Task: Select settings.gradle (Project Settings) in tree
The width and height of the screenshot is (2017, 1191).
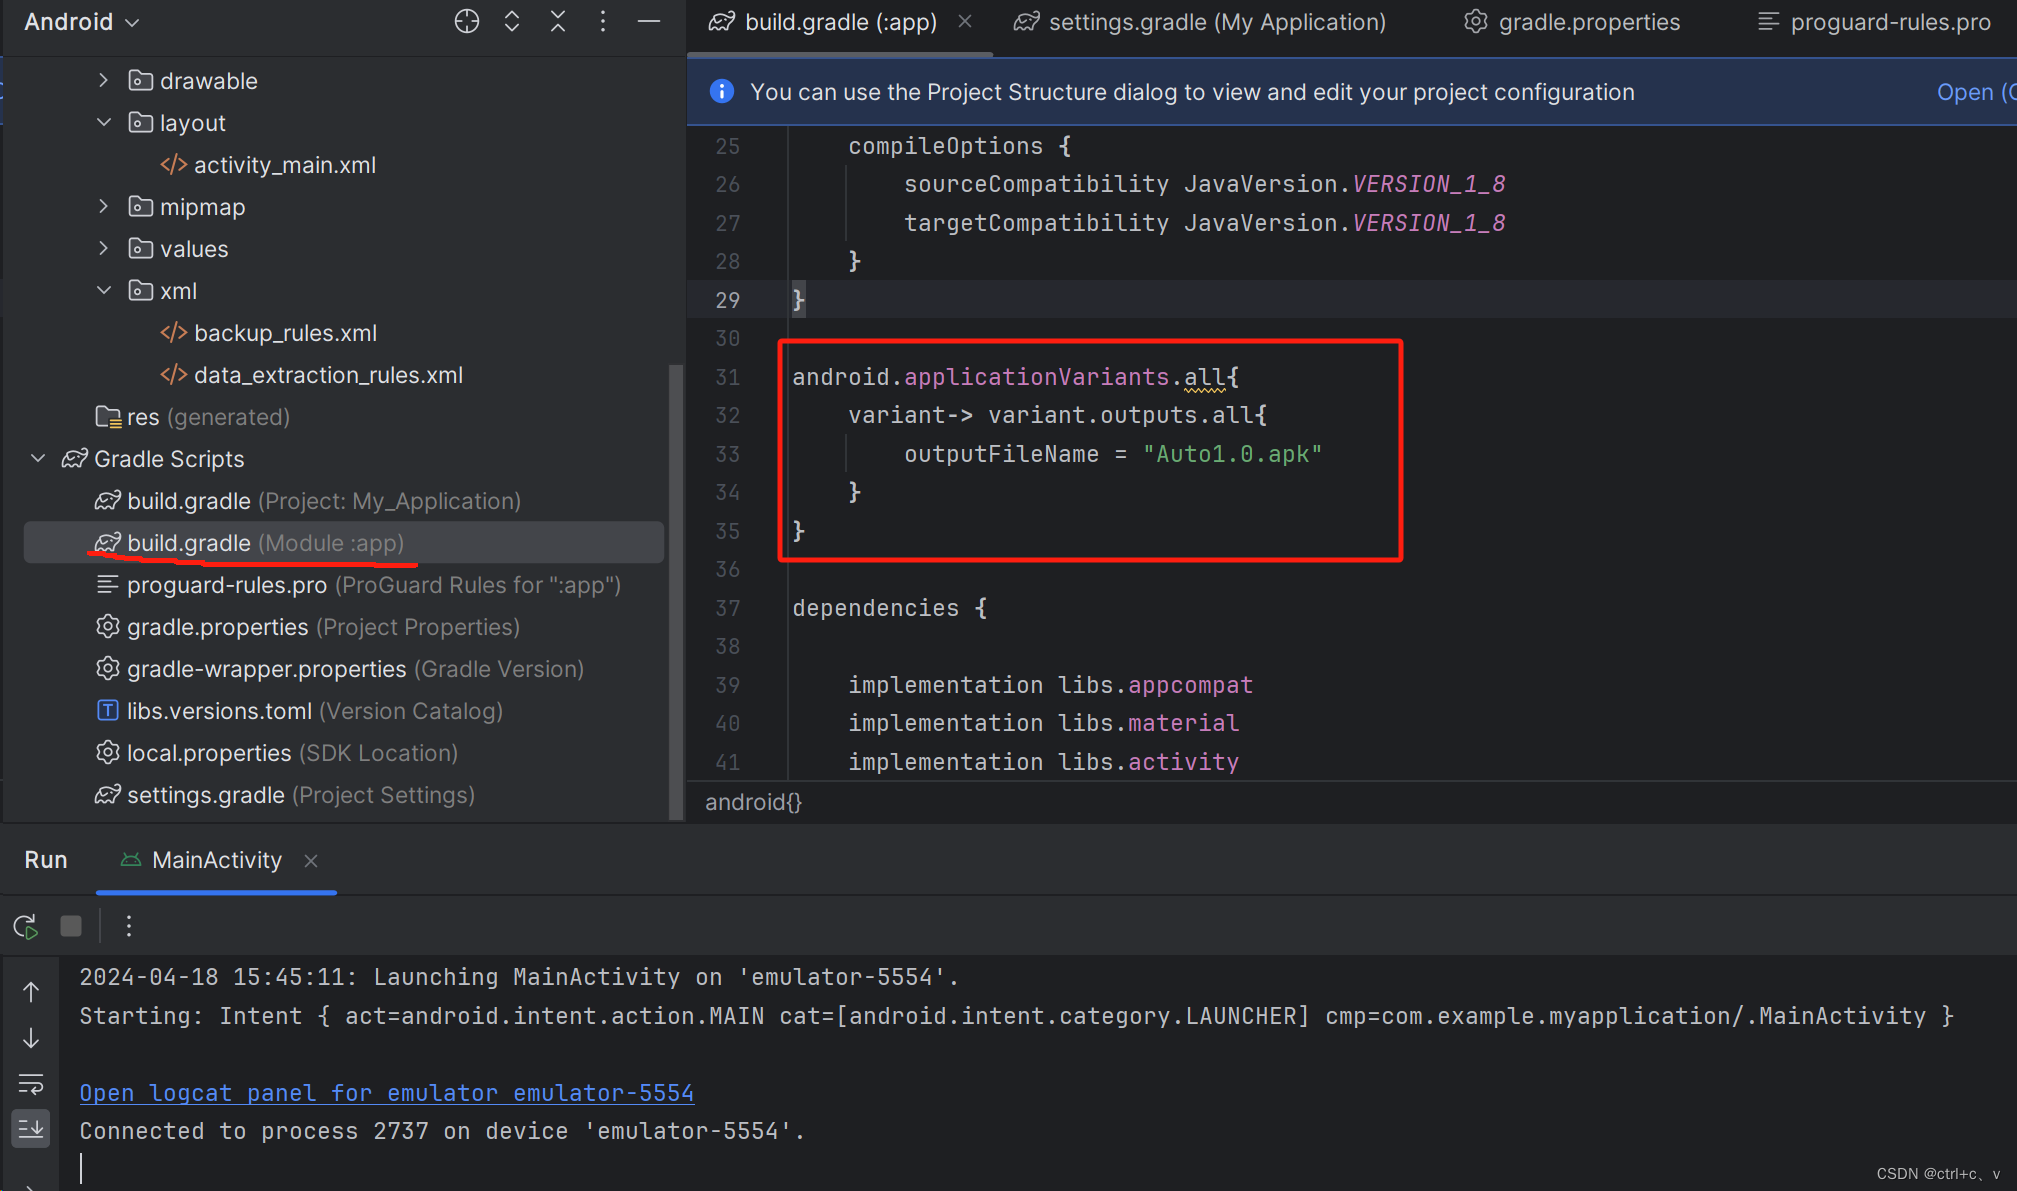Action: [x=285, y=795]
